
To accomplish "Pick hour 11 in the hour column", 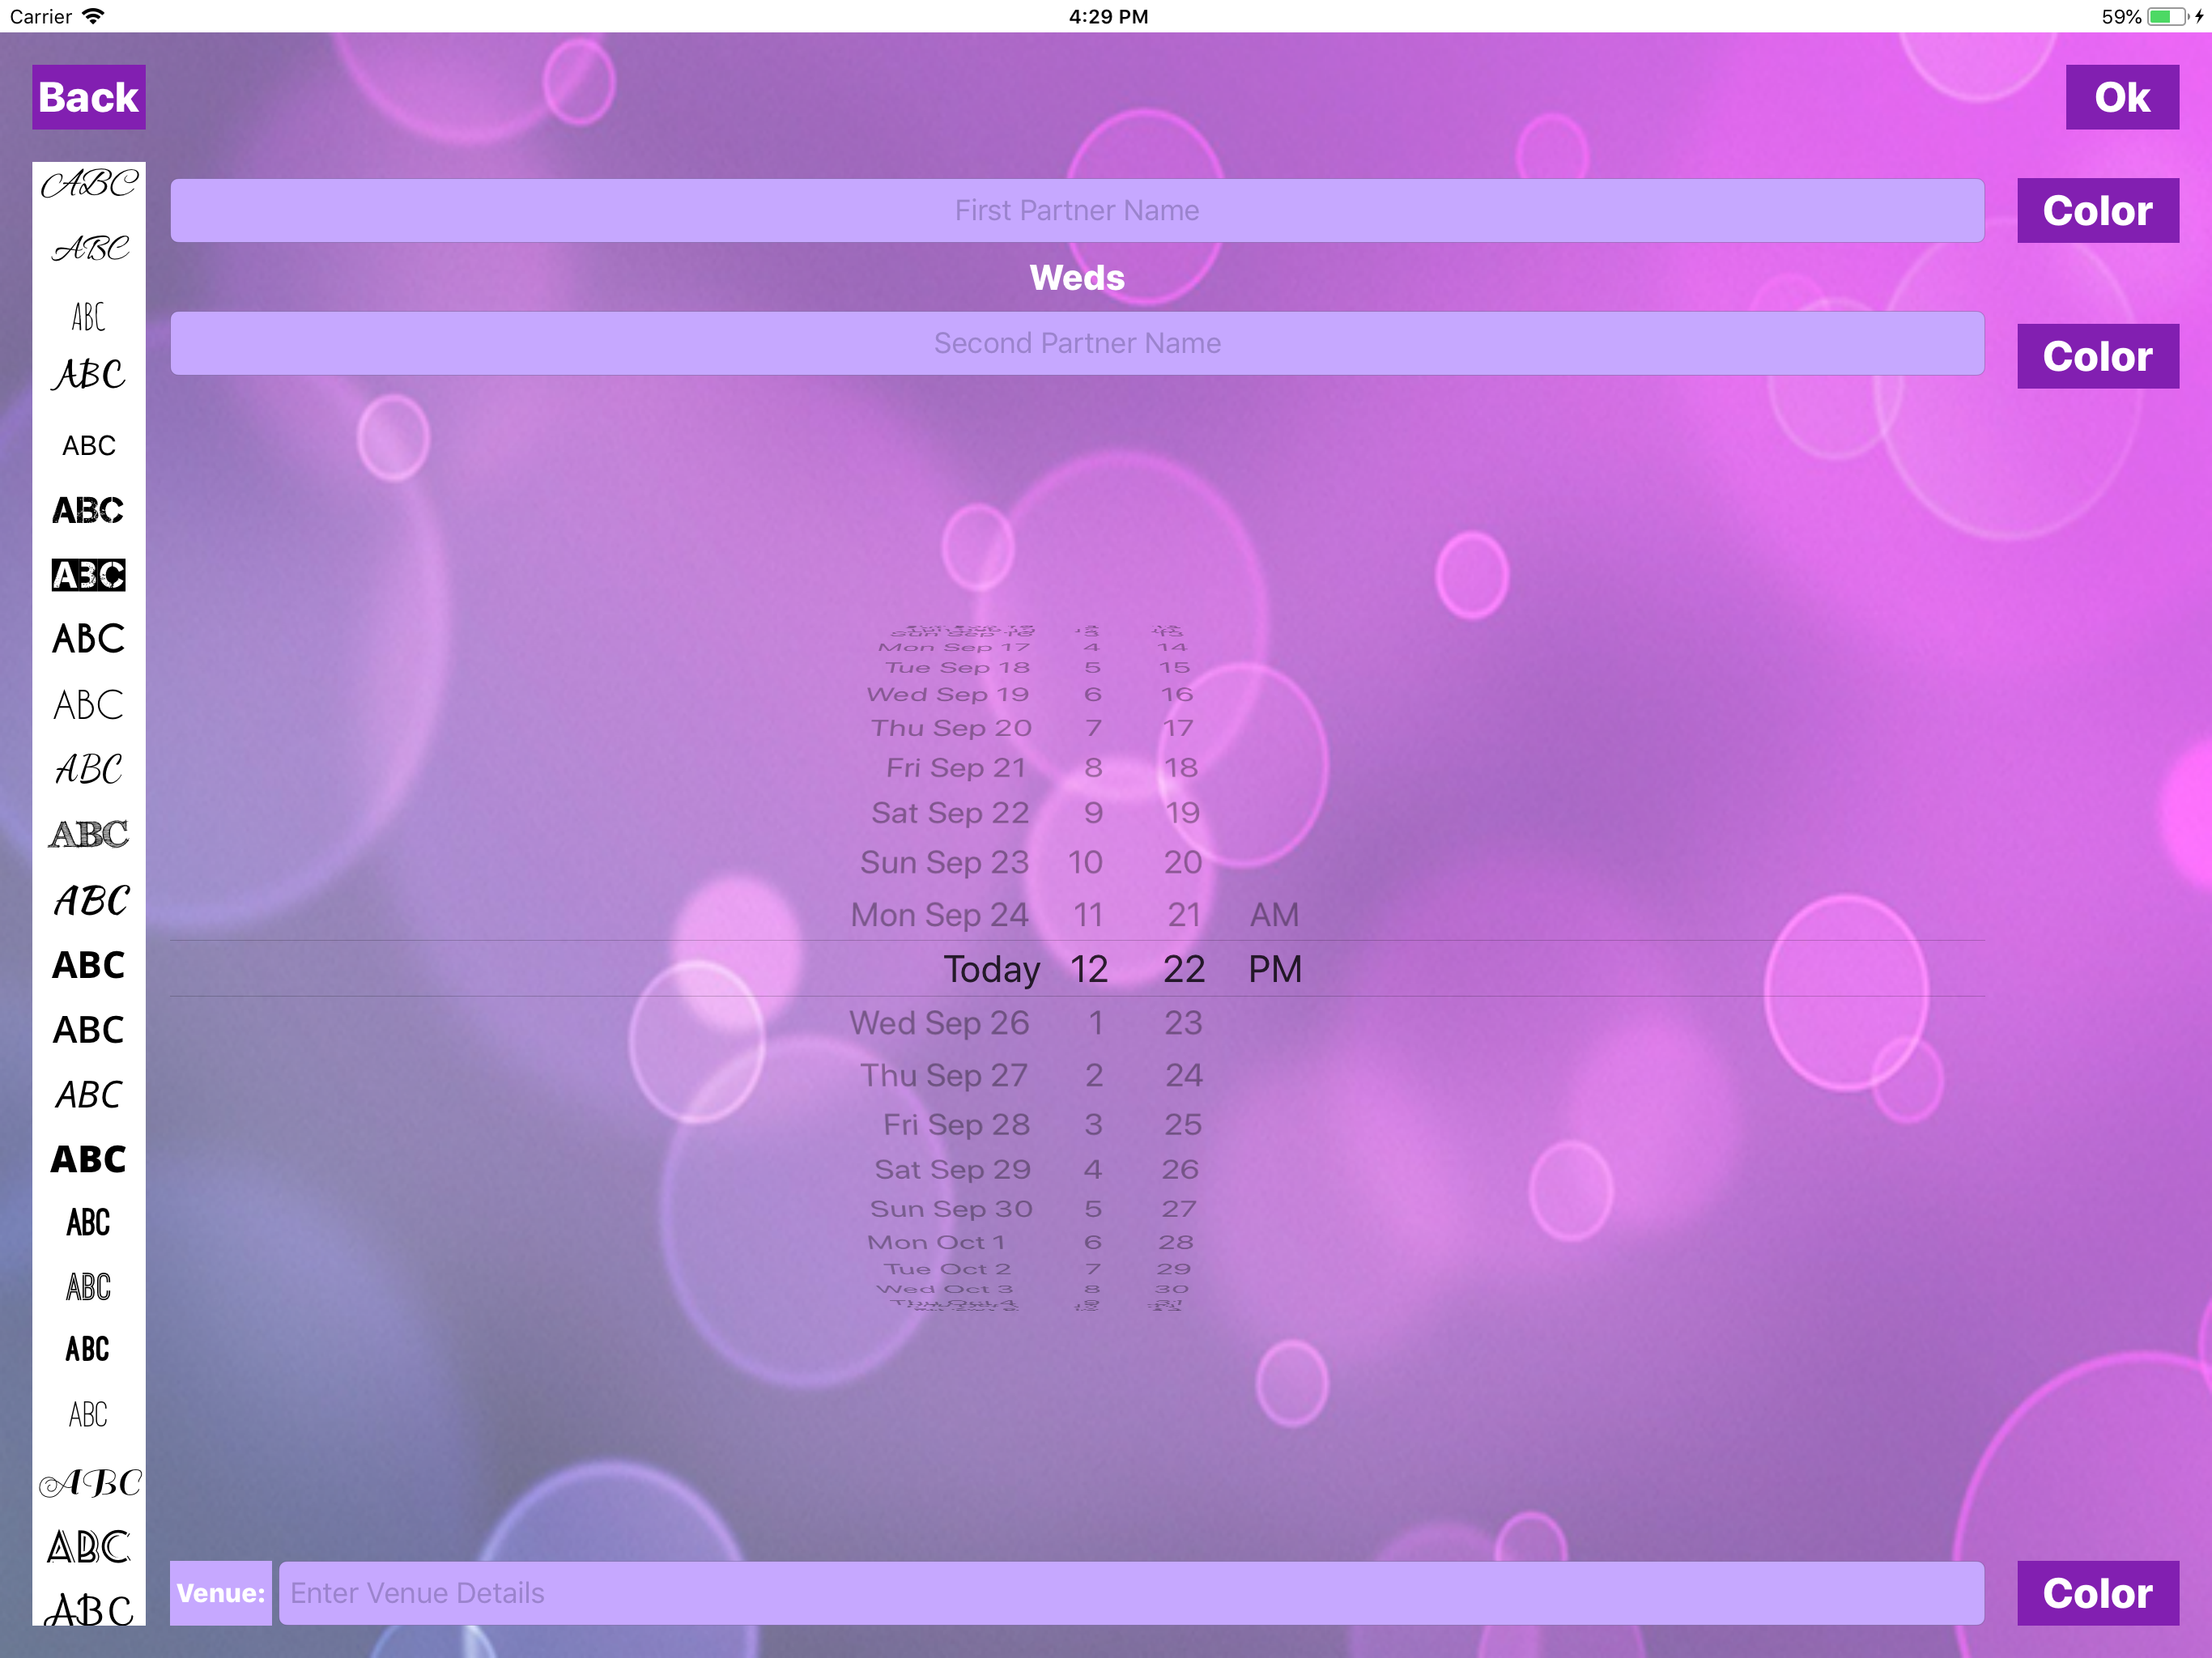I will (x=1088, y=915).
